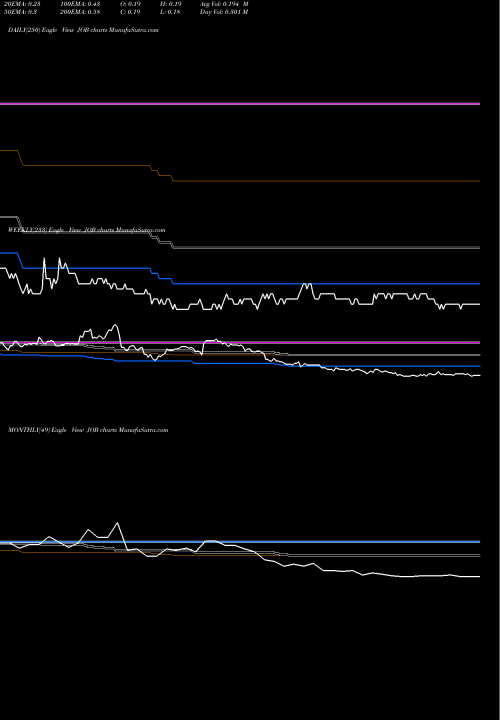Click the DAILY Eagle View JOB chart title
Viewport: 500px width, 720px height.
(x=84, y=30)
